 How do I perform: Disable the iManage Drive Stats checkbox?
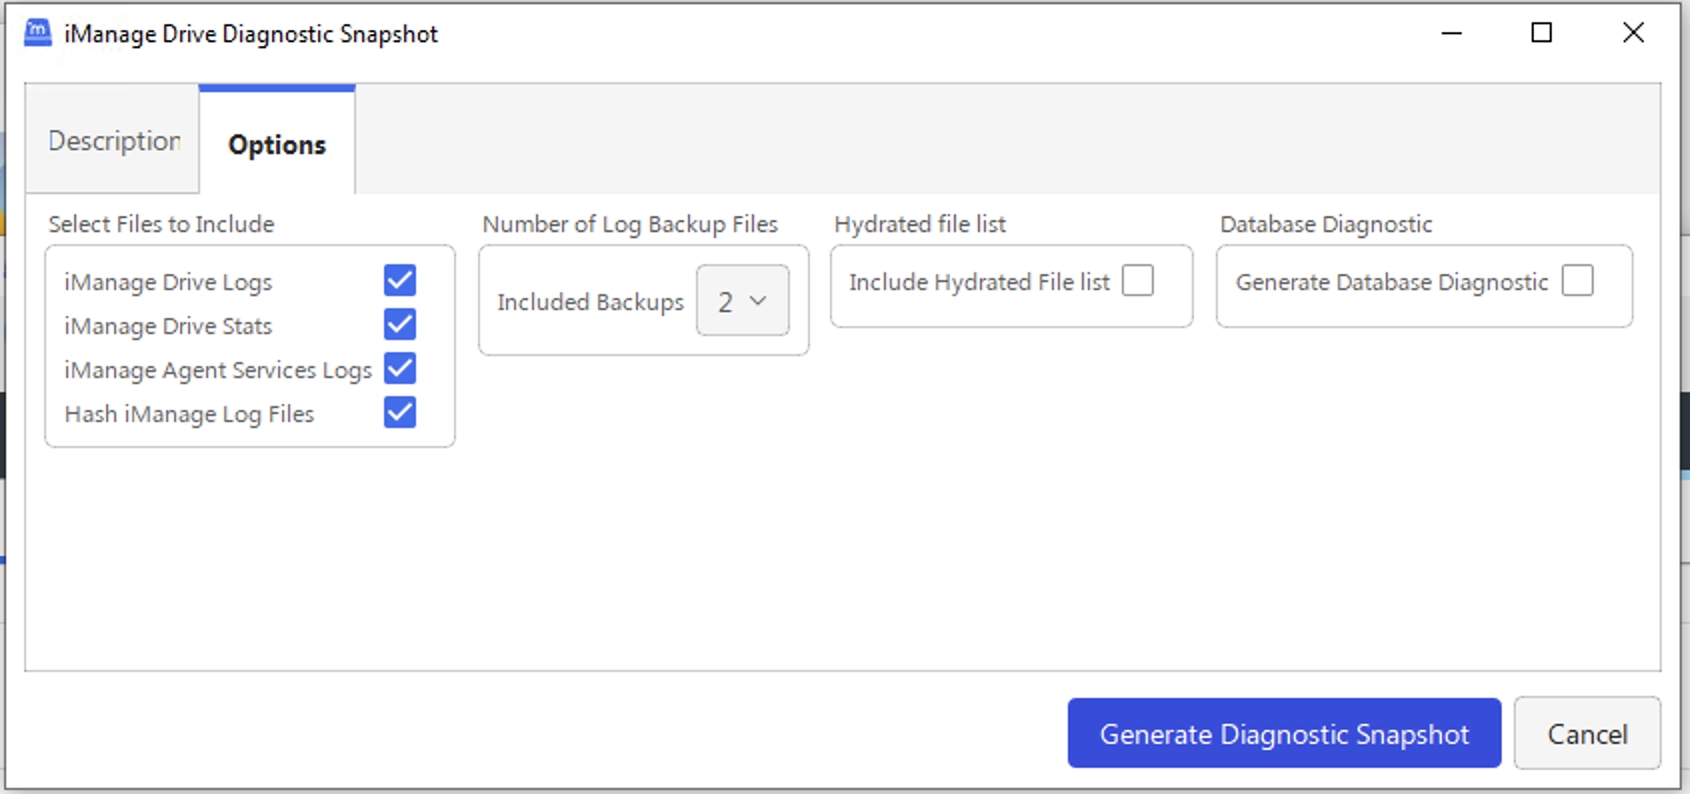click(x=400, y=325)
